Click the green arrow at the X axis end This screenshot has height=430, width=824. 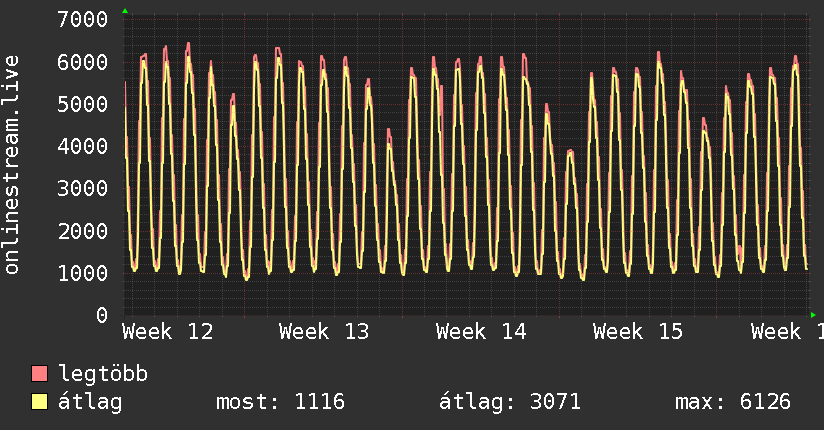(814, 315)
